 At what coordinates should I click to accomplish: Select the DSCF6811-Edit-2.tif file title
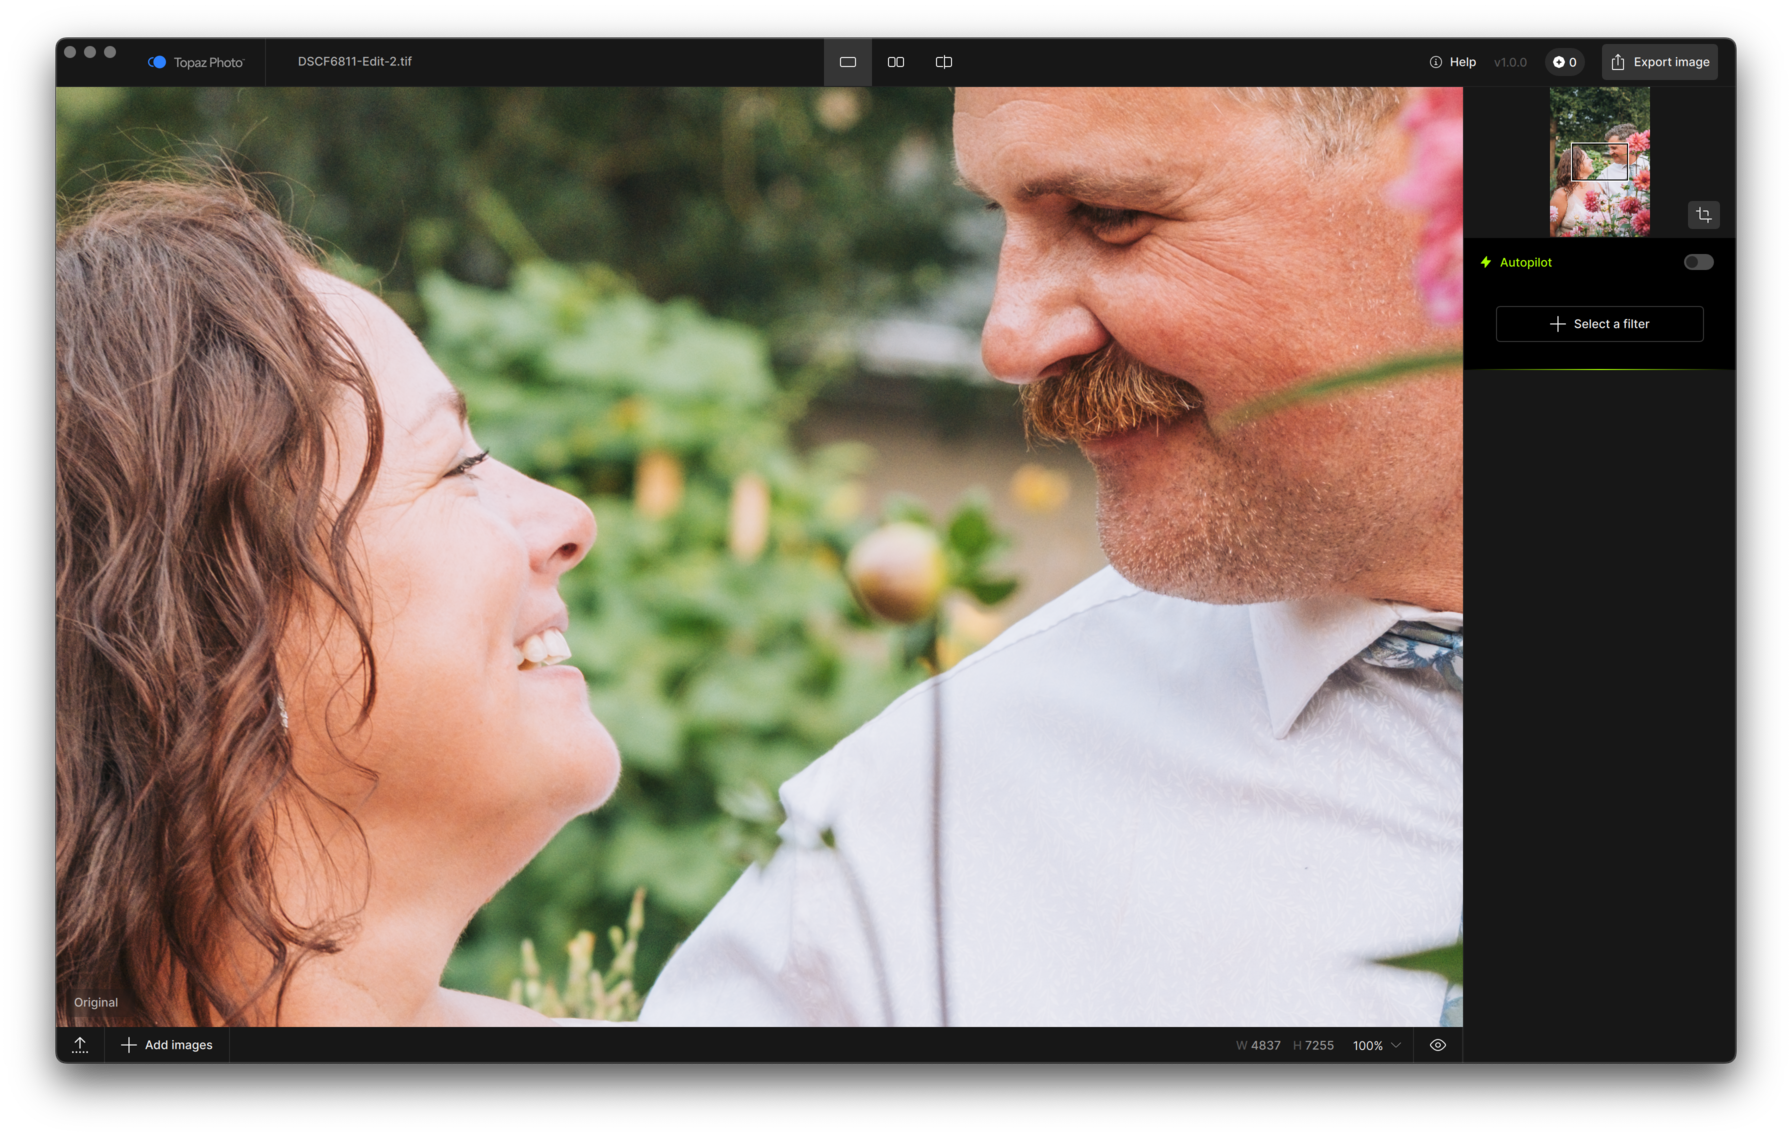(355, 61)
